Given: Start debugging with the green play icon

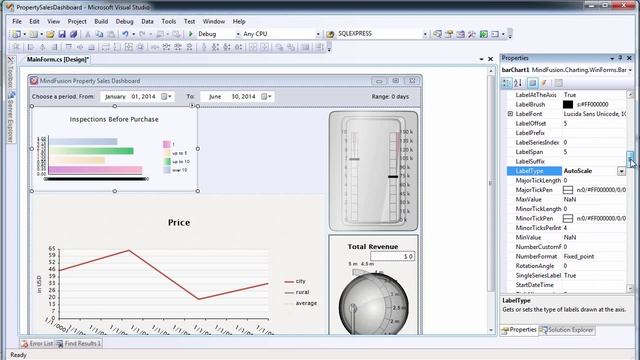Looking at the screenshot, I should click(190, 34).
